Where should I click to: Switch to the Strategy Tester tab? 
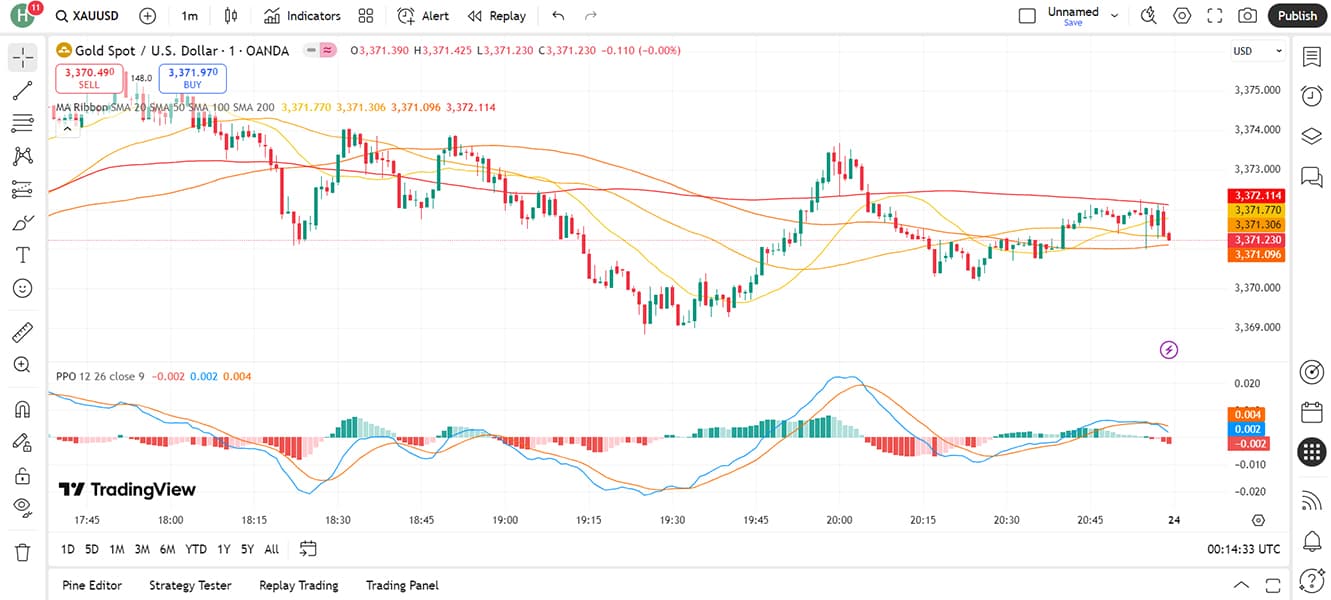pos(190,585)
